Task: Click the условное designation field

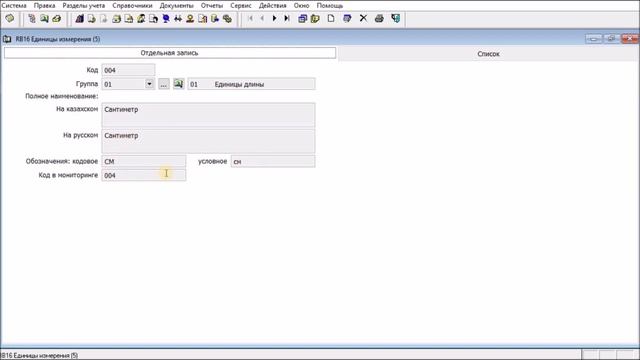Action: coord(273,161)
